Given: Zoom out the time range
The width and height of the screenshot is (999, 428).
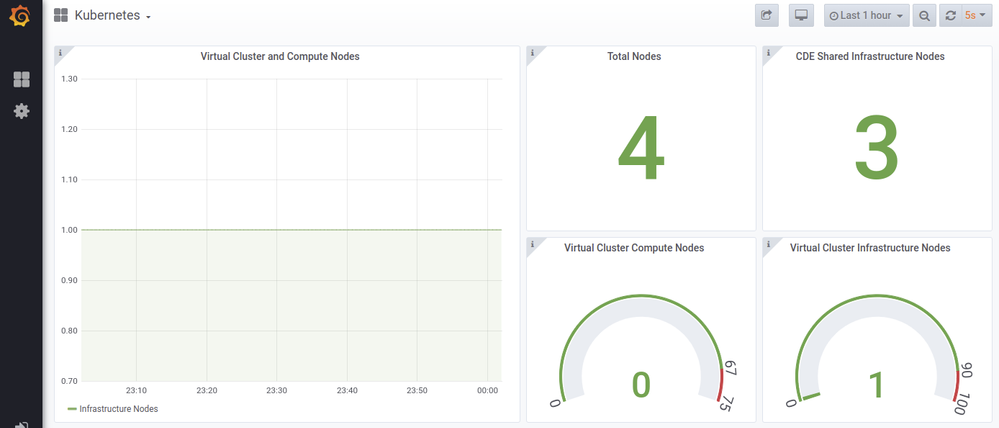Looking at the screenshot, I should point(924,15).
